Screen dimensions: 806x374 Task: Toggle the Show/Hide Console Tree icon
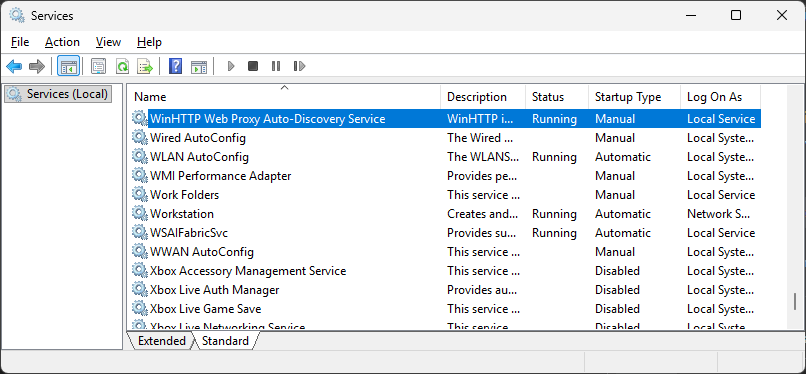[x=68, y=66]
